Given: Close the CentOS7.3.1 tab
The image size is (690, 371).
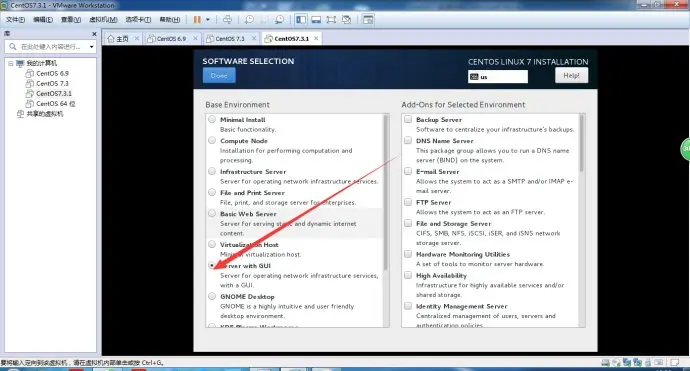Looking at the screenshot, I should pyautogui.click(x=316, y=39).
